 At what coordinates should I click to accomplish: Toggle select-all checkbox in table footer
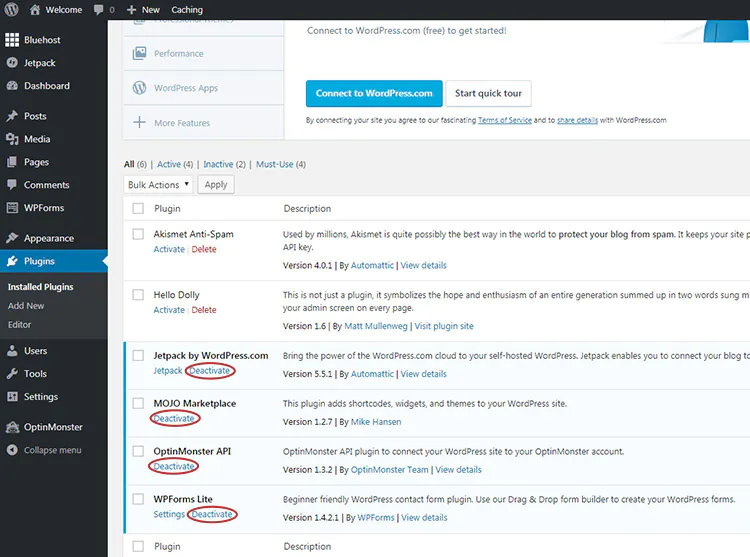click(138, 546)
